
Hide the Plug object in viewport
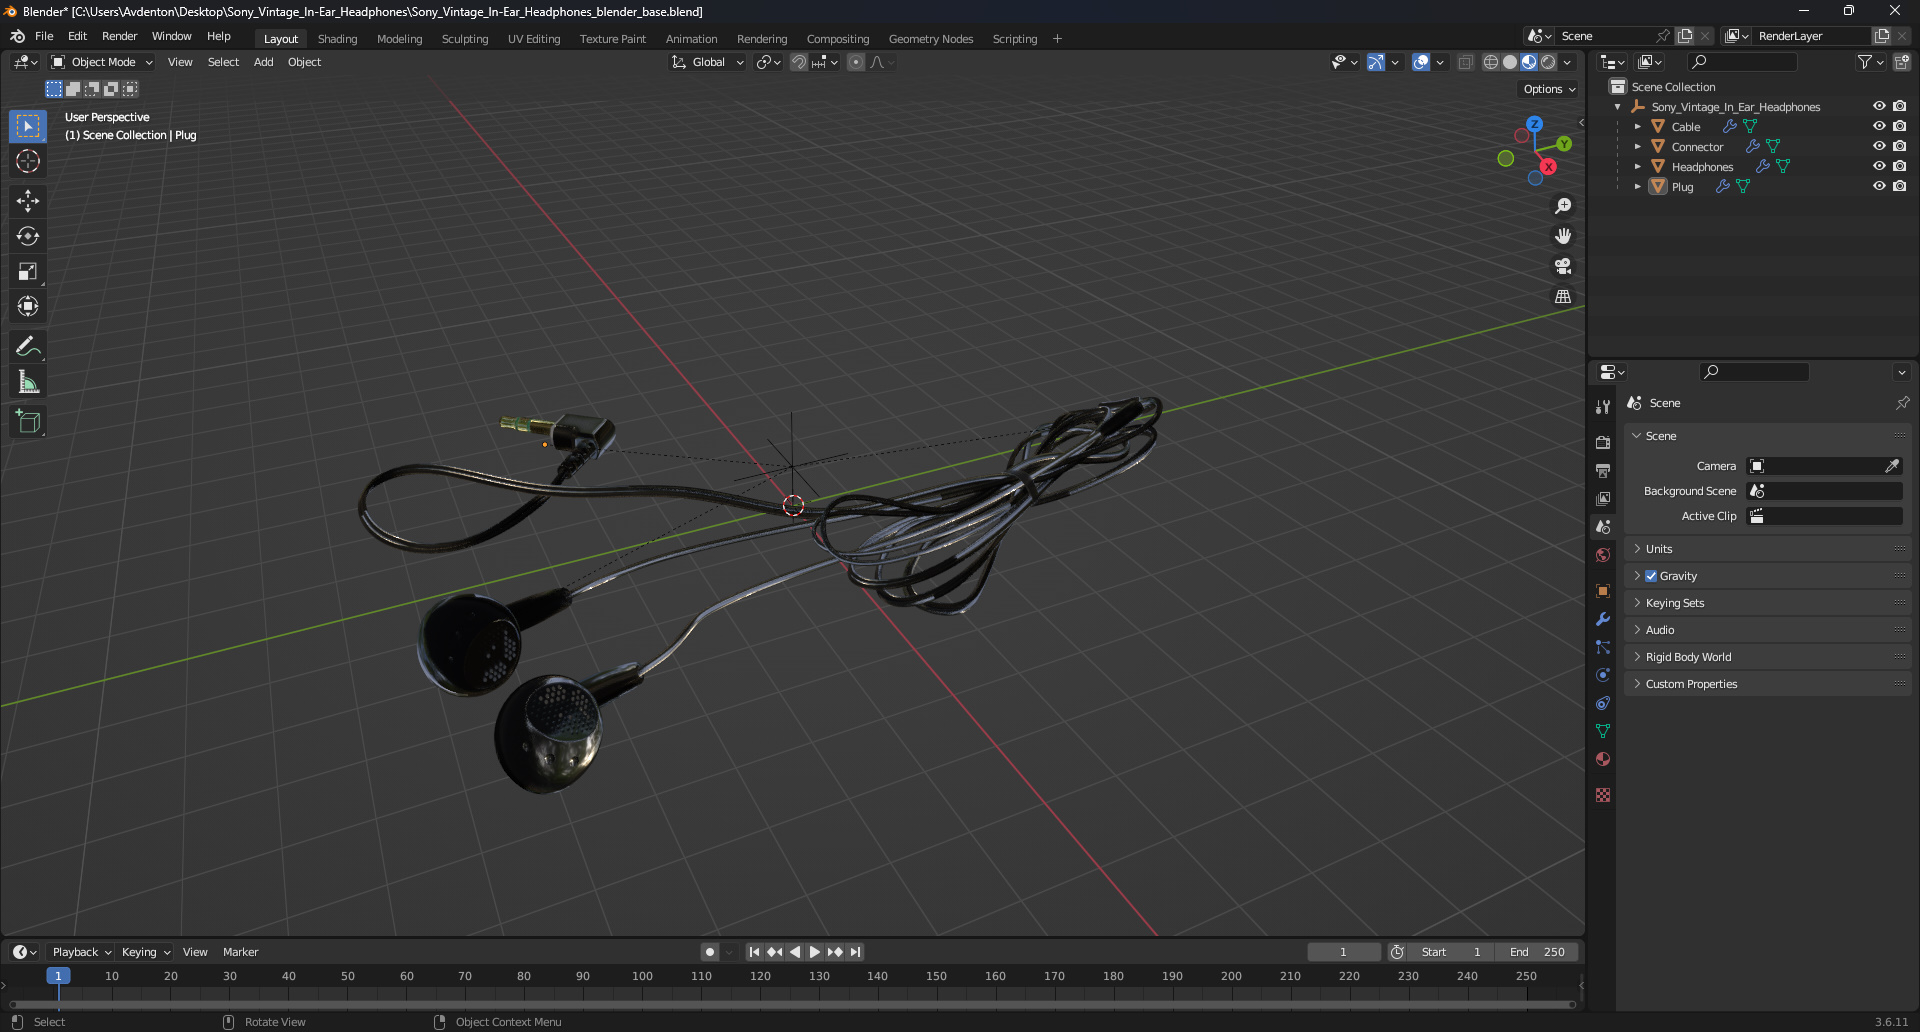coord(1879,186)
